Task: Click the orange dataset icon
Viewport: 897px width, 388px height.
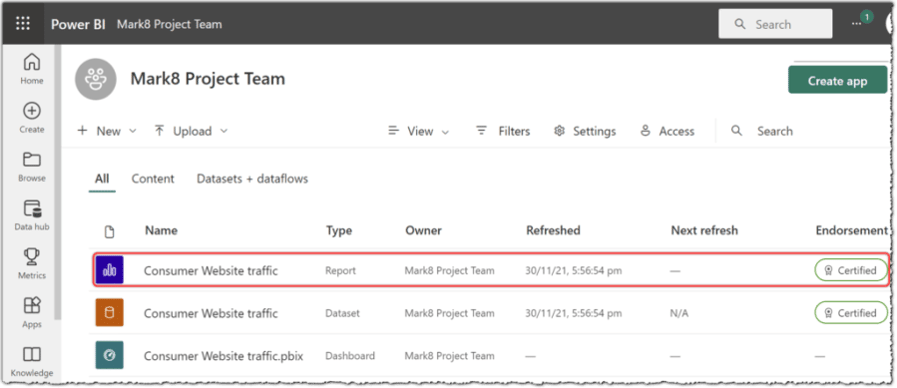Action: 109,313
